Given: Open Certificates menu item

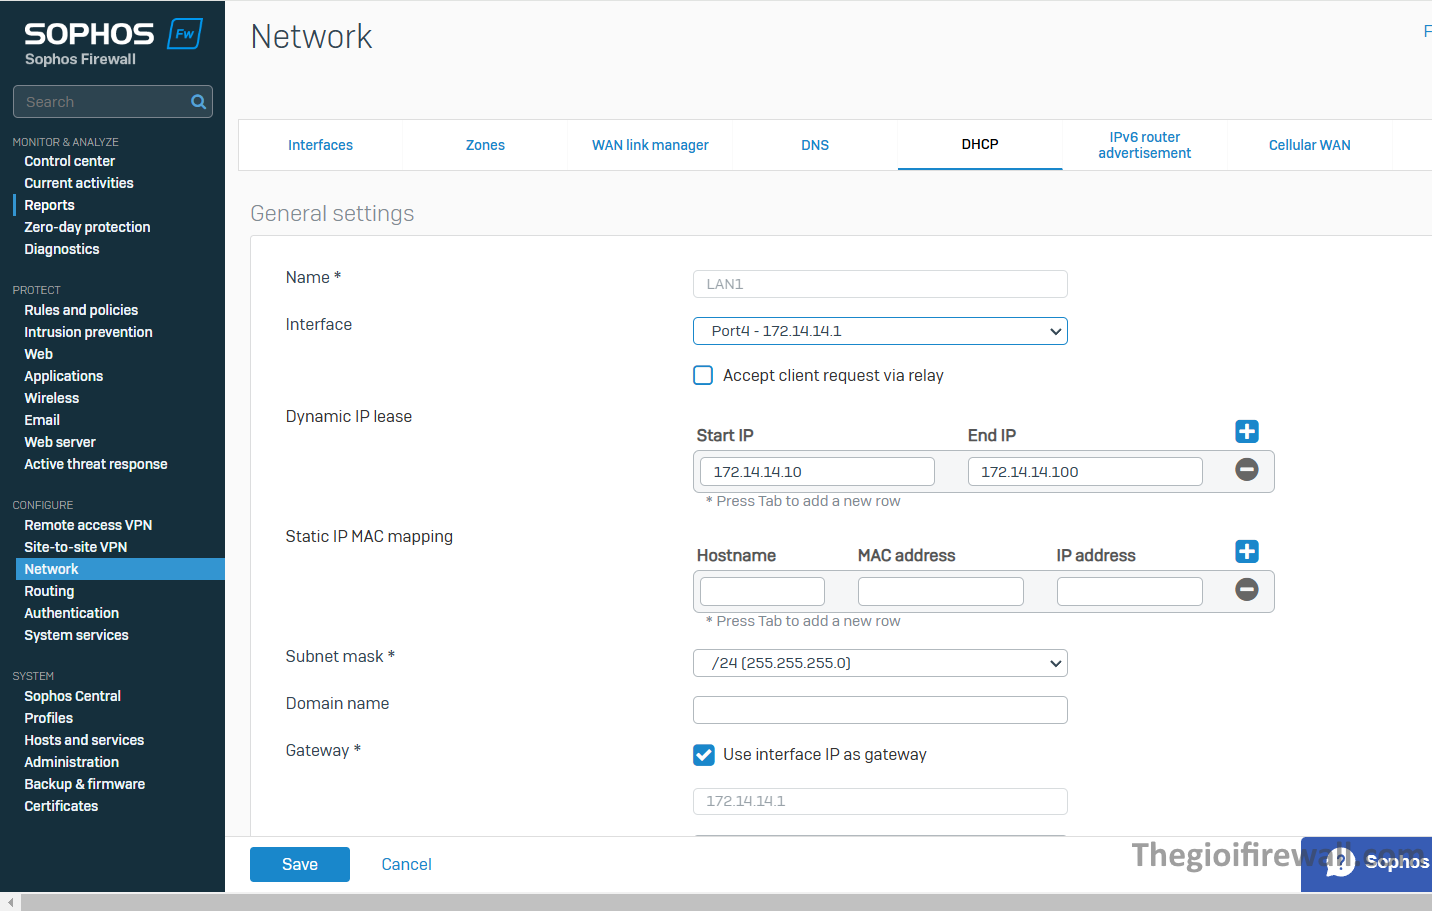Looking at the screenshot, I should (x=61, y=806).
